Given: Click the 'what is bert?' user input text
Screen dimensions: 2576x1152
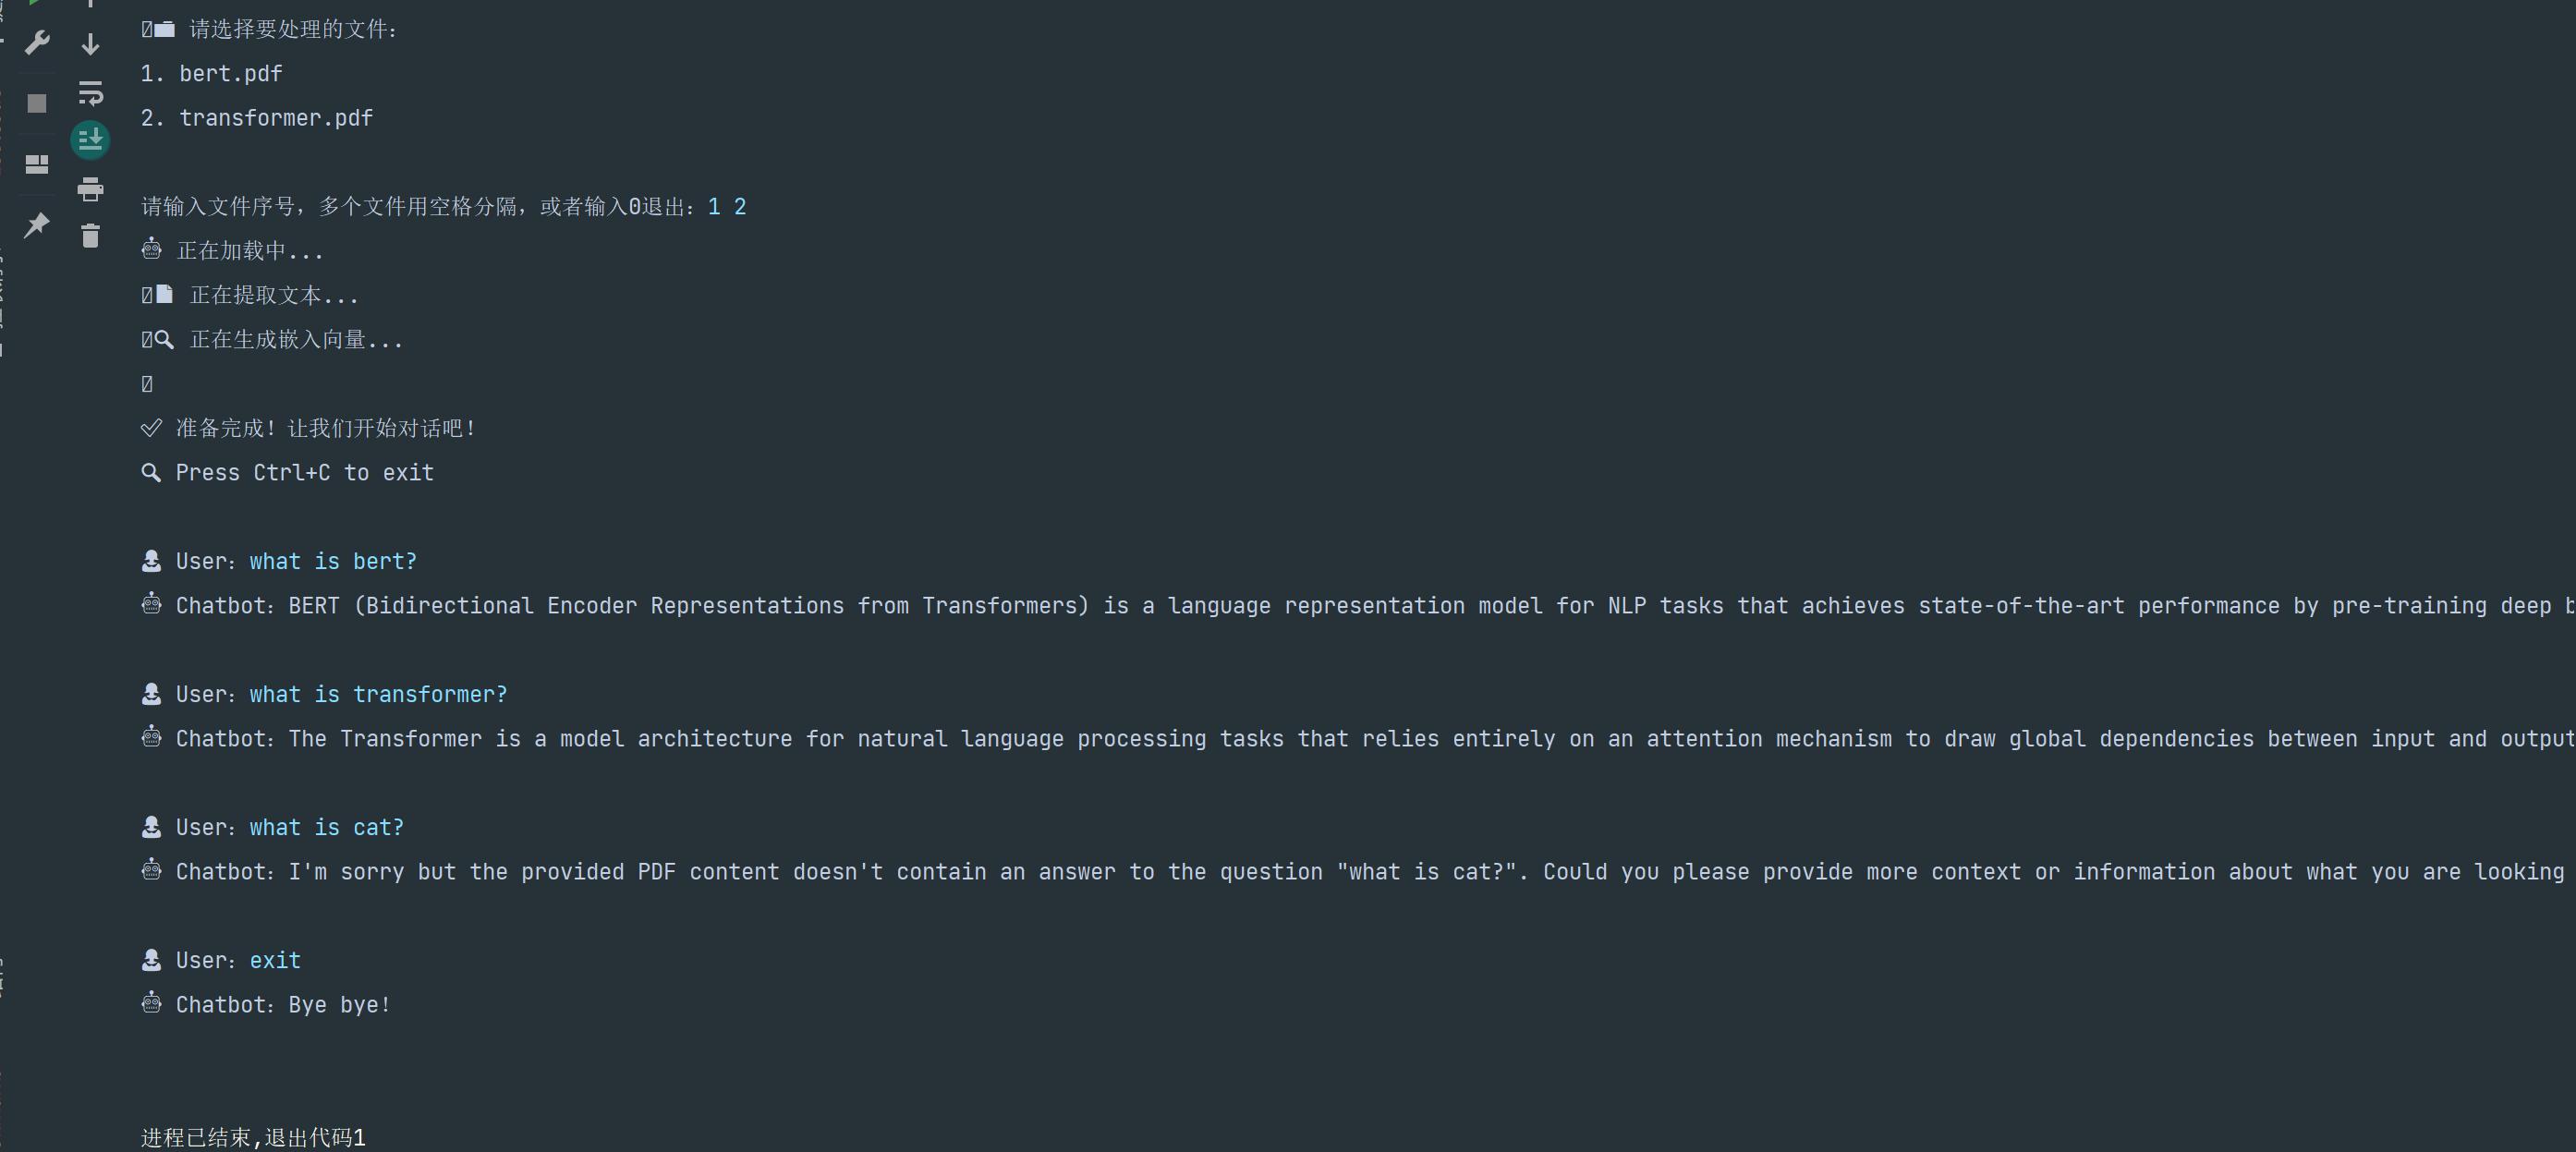Looking at the screenshot, I should pyautogui.click(x=333, y=561).
